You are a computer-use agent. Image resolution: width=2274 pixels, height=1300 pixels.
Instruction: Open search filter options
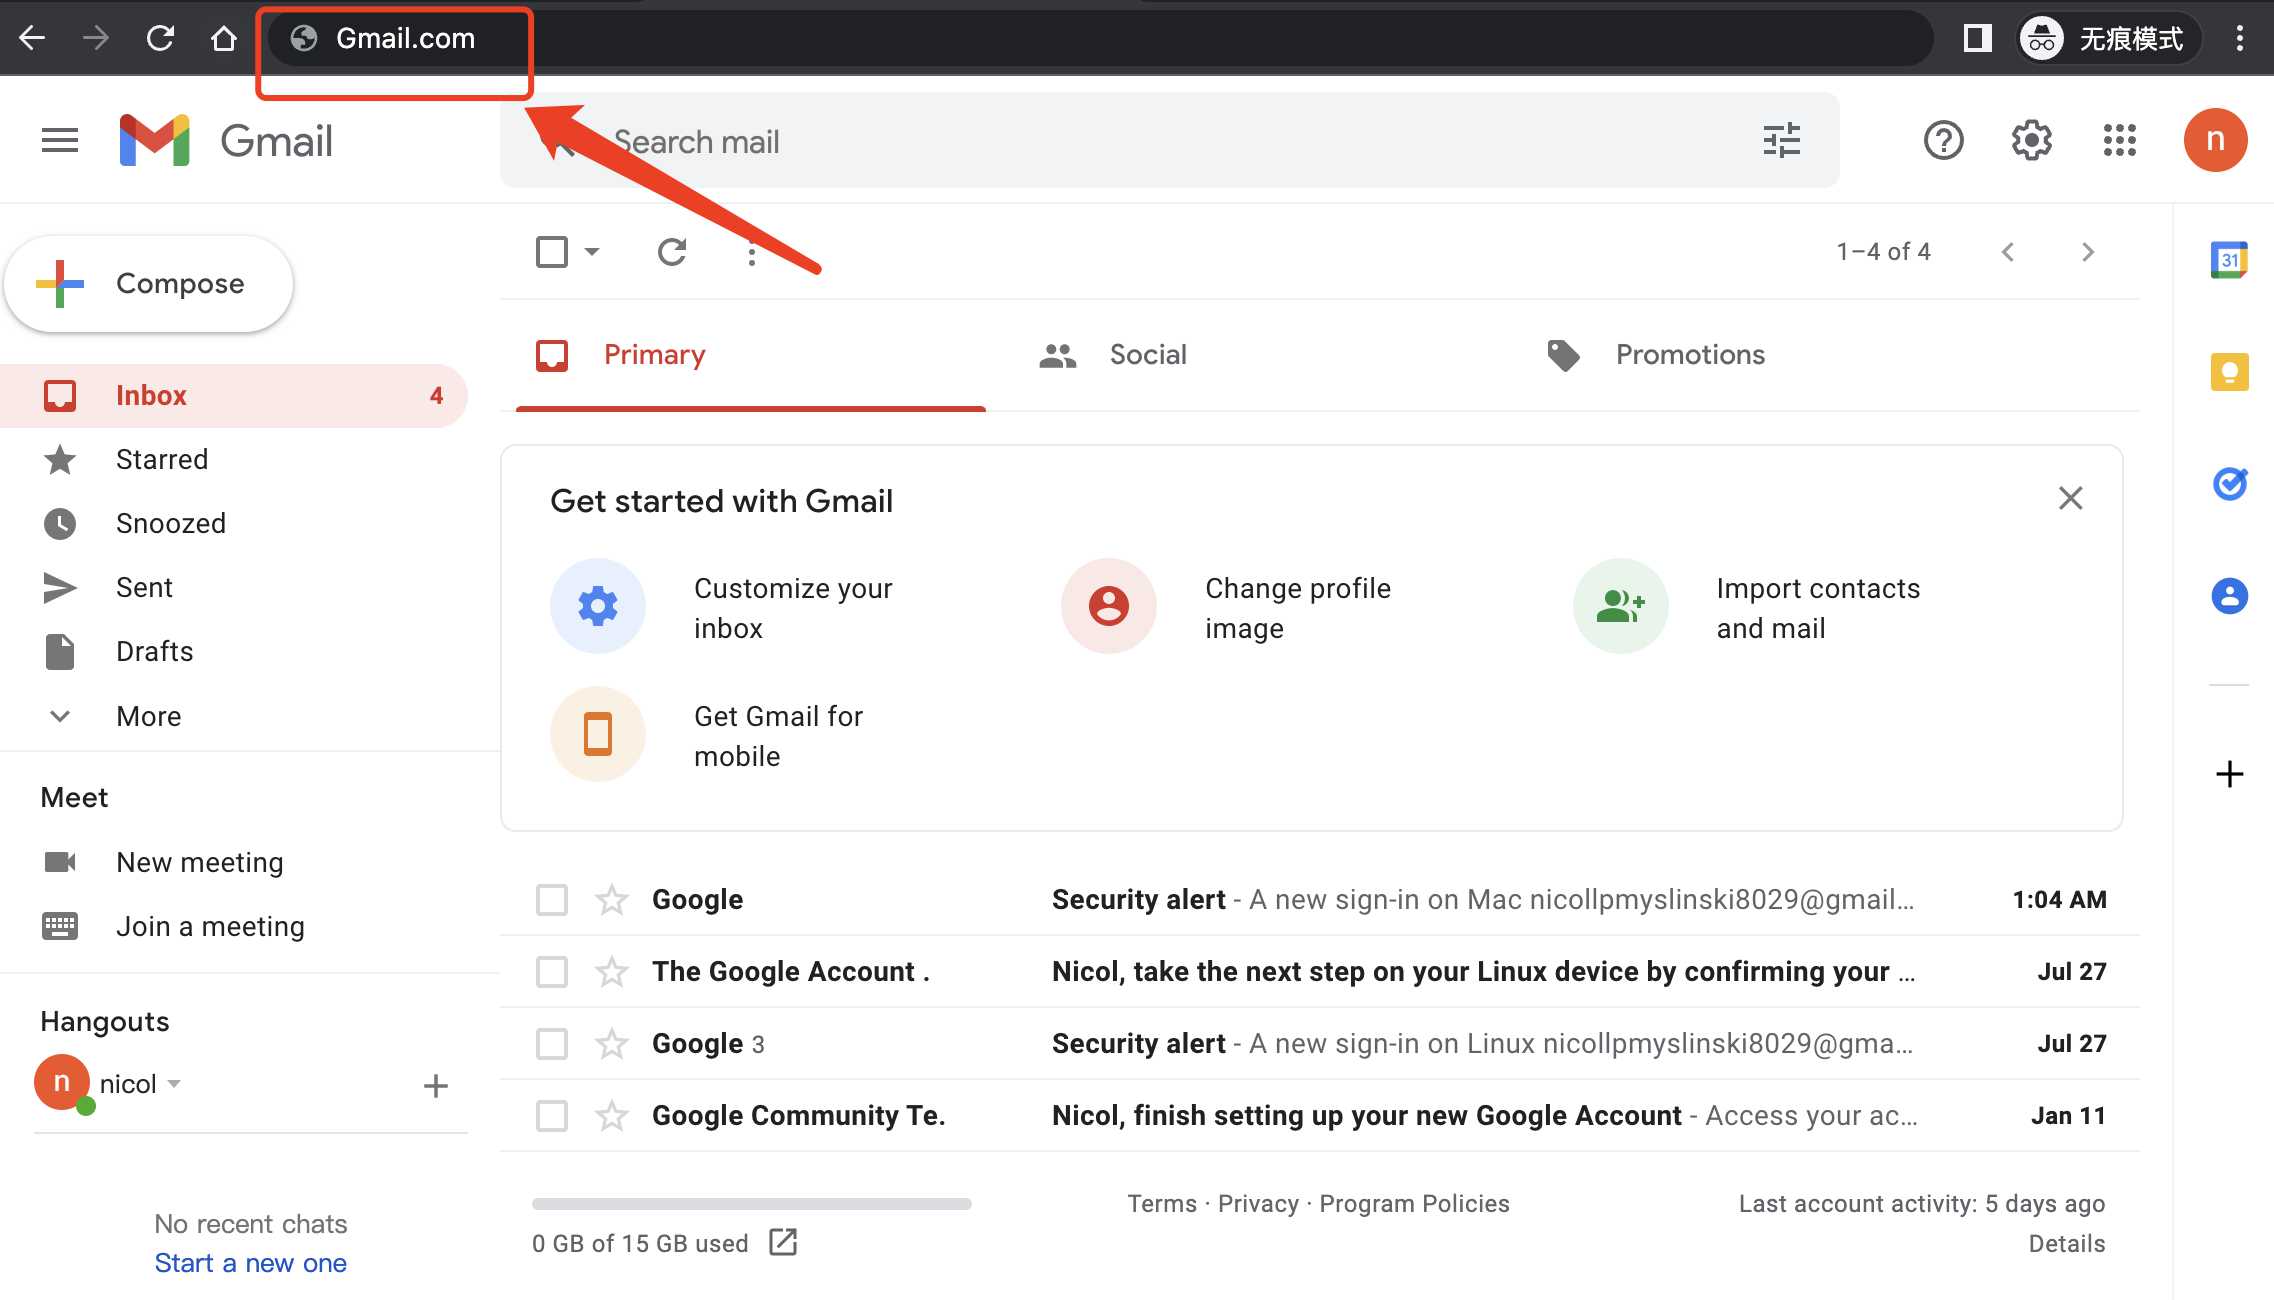(1782, 140)
